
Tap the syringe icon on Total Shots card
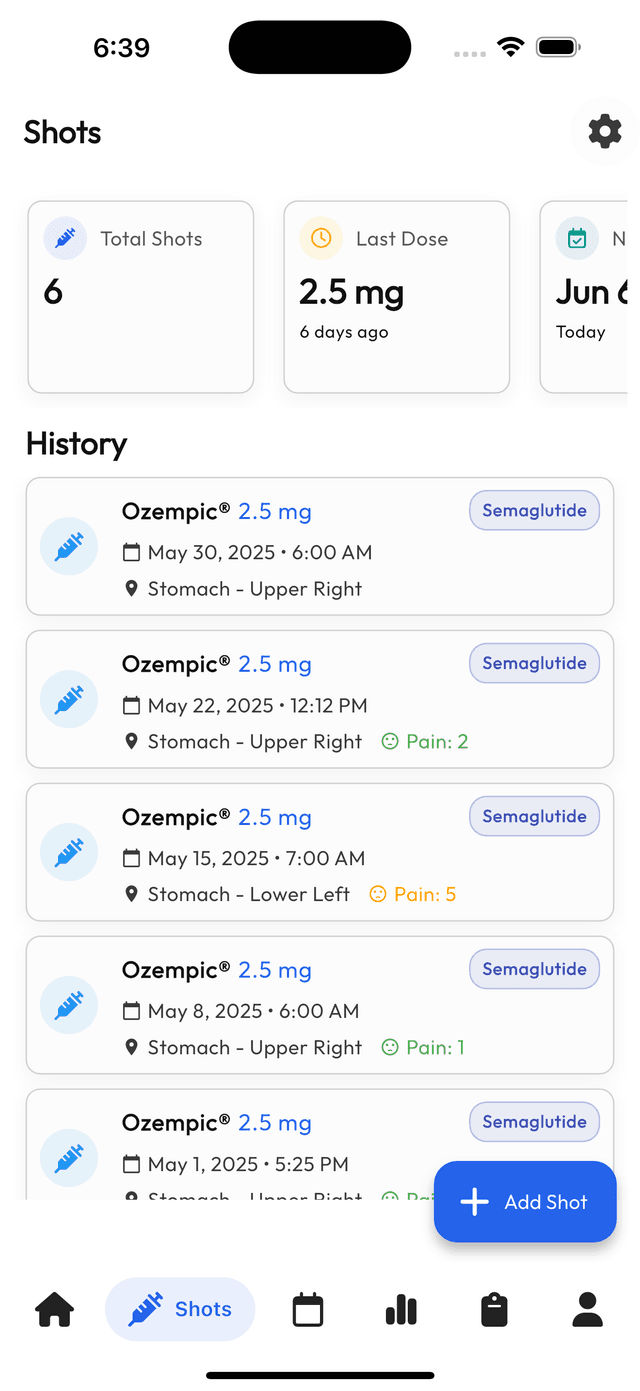tap(63, 238)
